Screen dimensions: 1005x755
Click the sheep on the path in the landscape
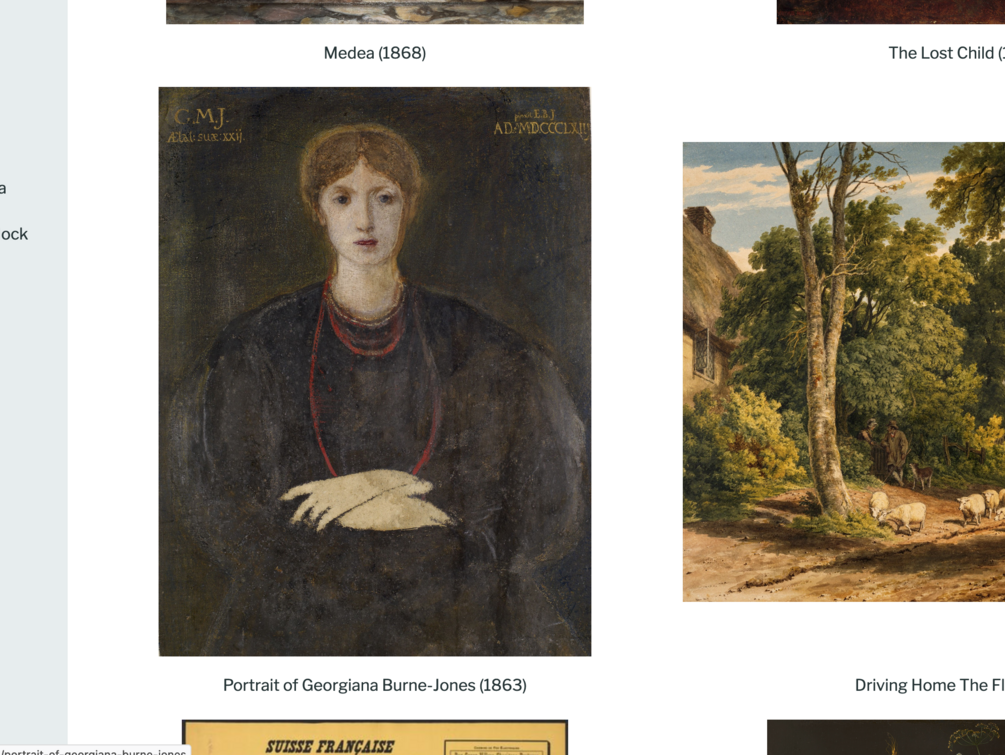coord(902,514)
